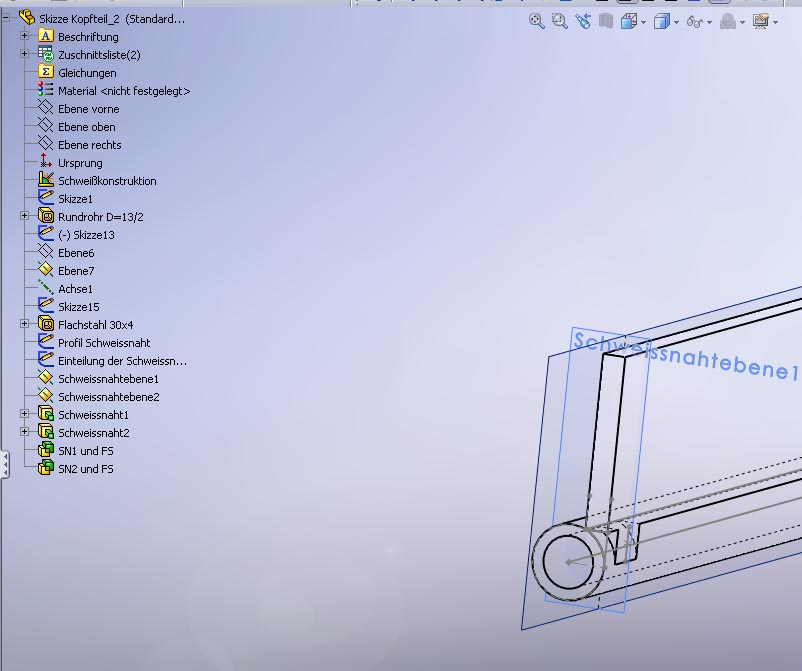This screenshot has height=671, width=802.
Task: Click the View Settings monitor icon
Action: [761, 21]
